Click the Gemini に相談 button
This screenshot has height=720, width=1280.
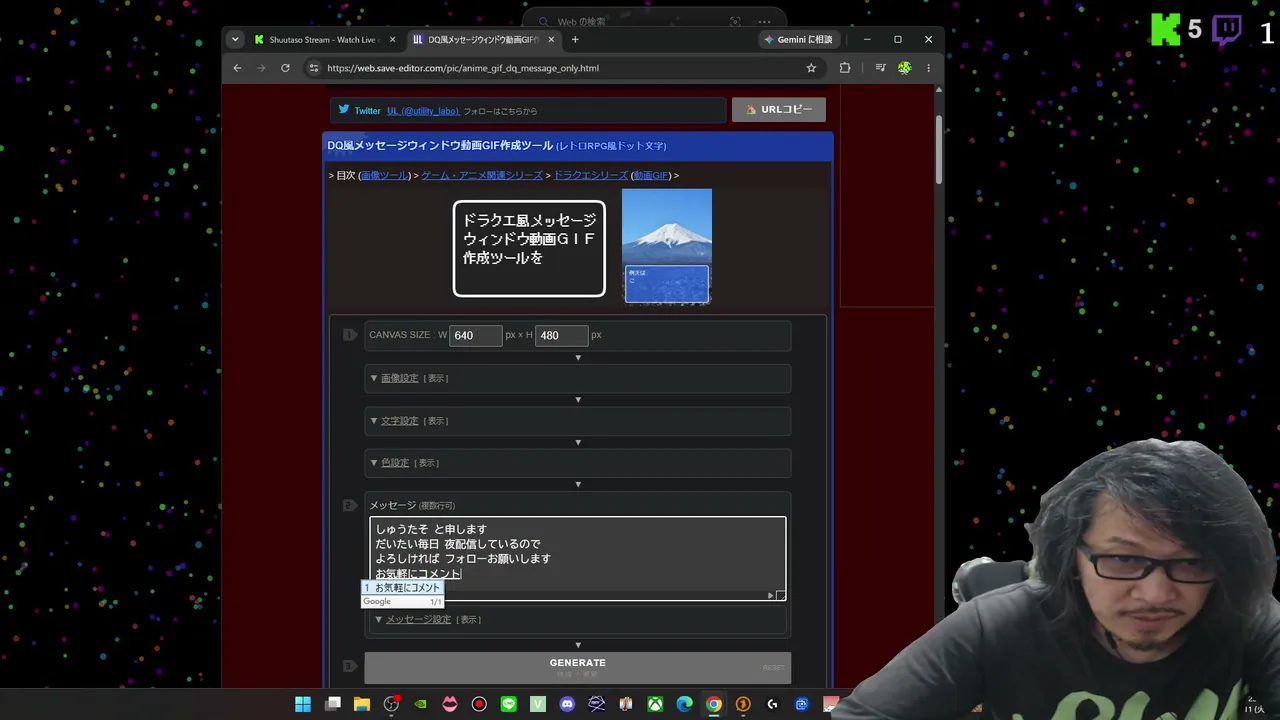[x=797, y=40]
